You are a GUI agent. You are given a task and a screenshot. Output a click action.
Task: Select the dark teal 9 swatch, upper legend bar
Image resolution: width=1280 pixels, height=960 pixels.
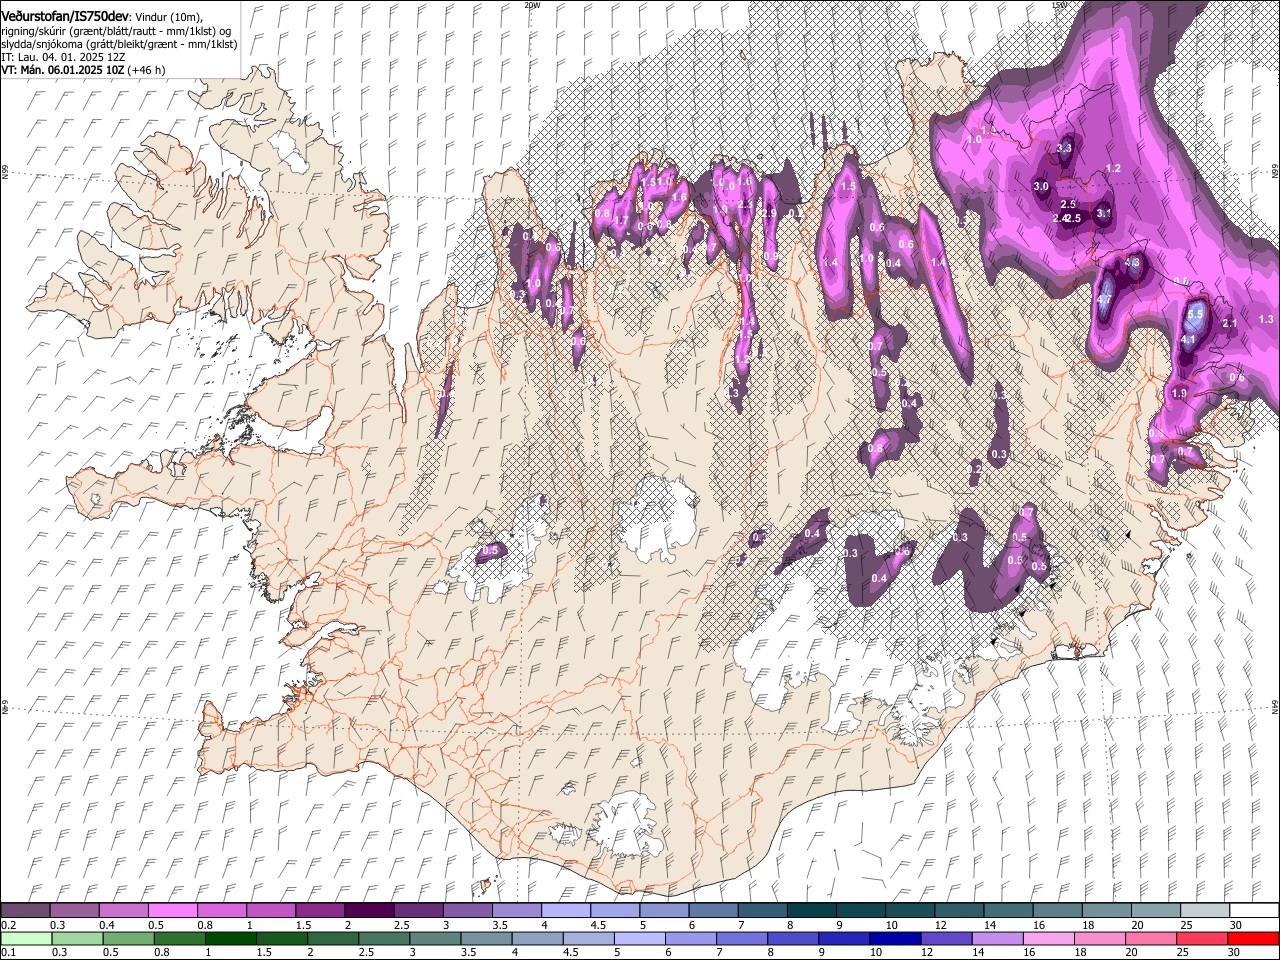(860, 910)
